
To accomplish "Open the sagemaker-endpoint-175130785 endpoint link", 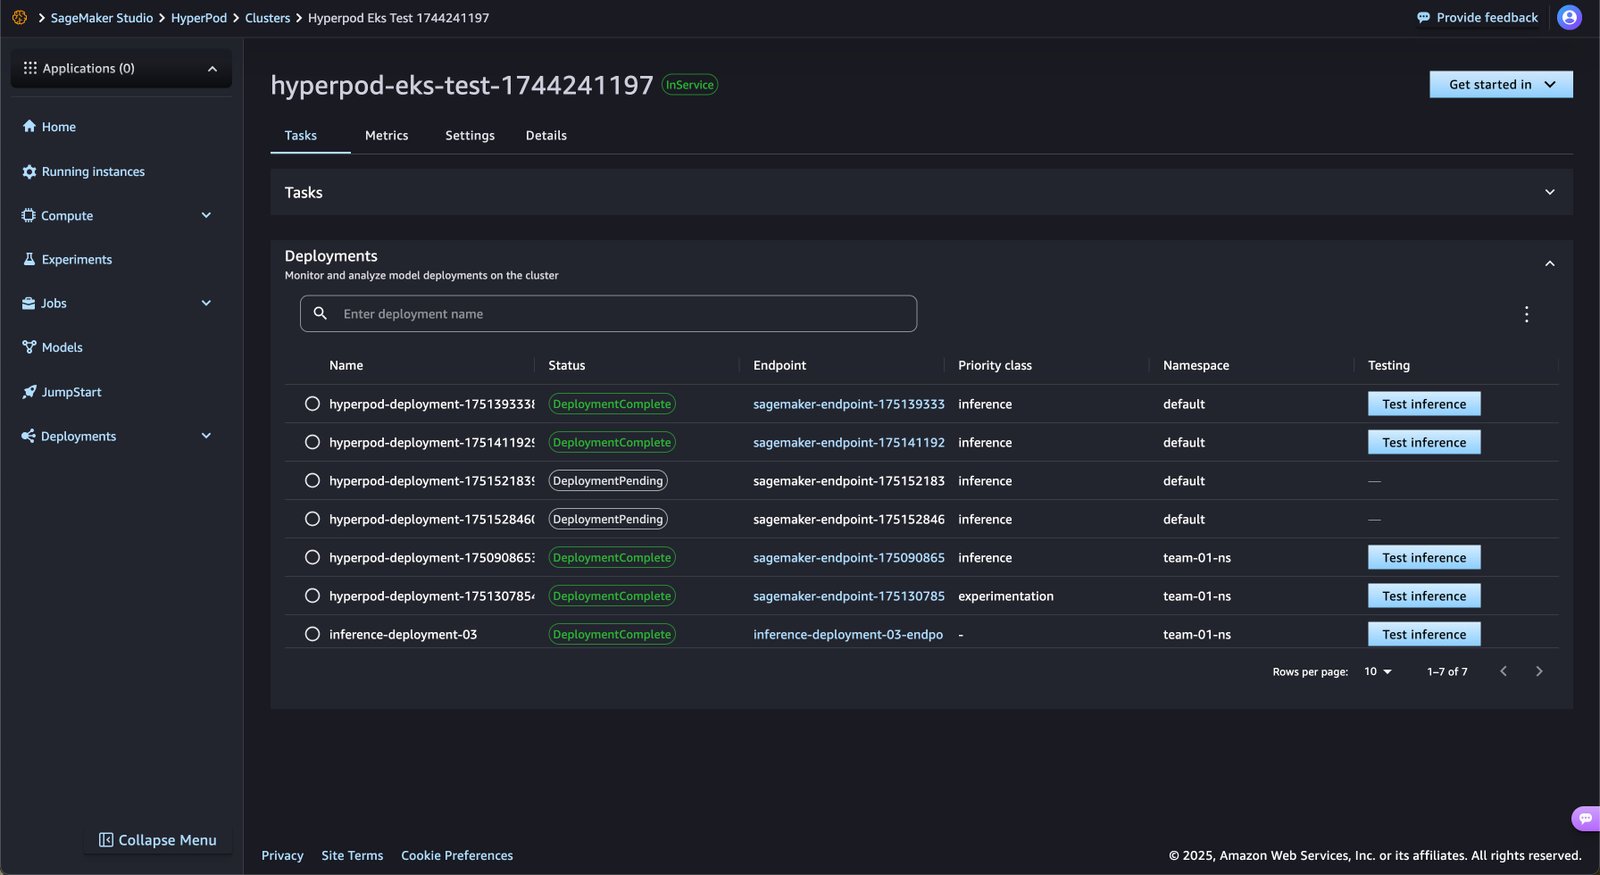I will coord(849,596).
